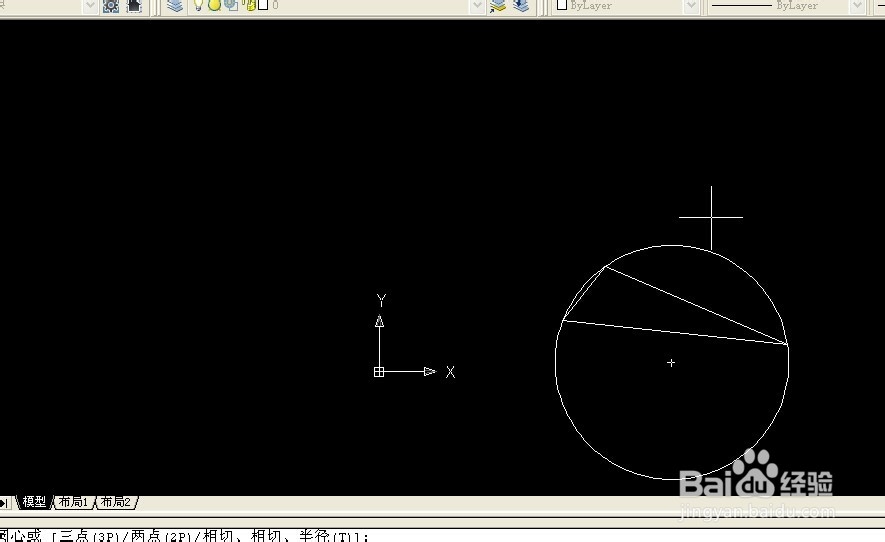The image size is (885, 542).
Task: Expand the layer 0 dropdown list
Action: point(477,6)
